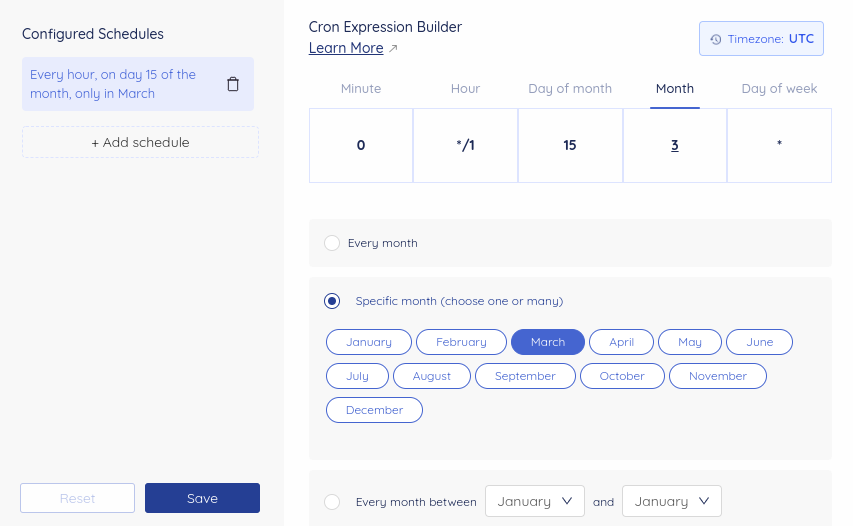Toggle the January month chip
The width and height of the screenshot is (853, 526).
tap(369, 342)
